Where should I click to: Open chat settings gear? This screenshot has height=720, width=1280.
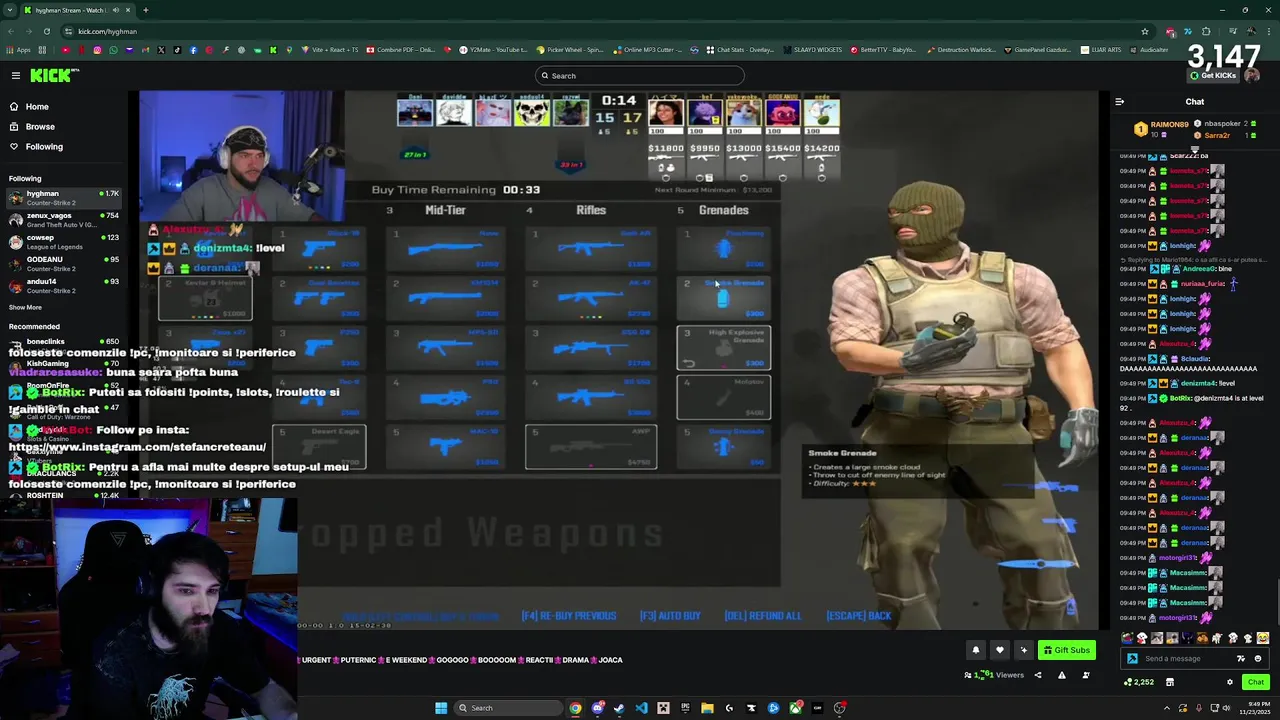[1230, 682]
